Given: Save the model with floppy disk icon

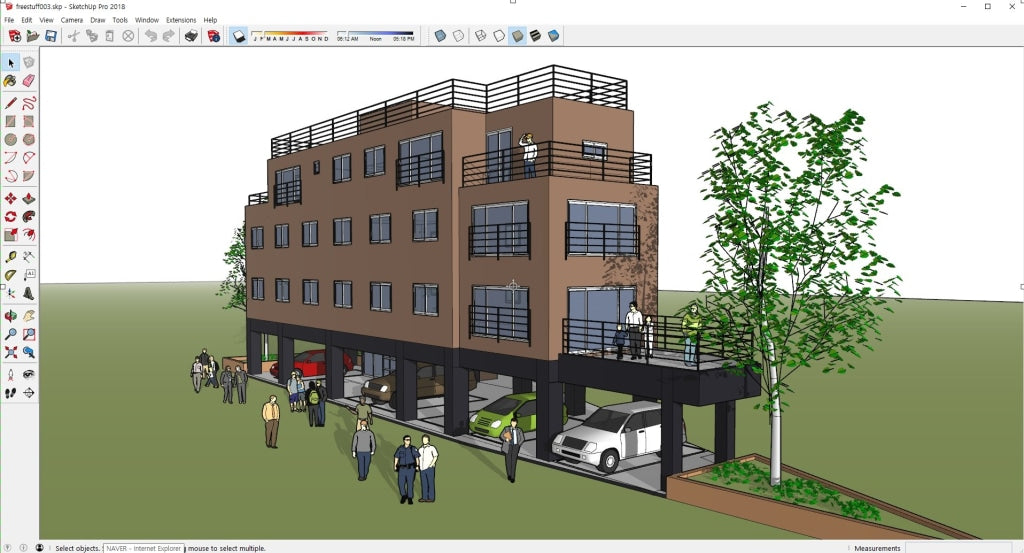Looking at the screenshot, I should pyautogui.click(x=50, y=36).
